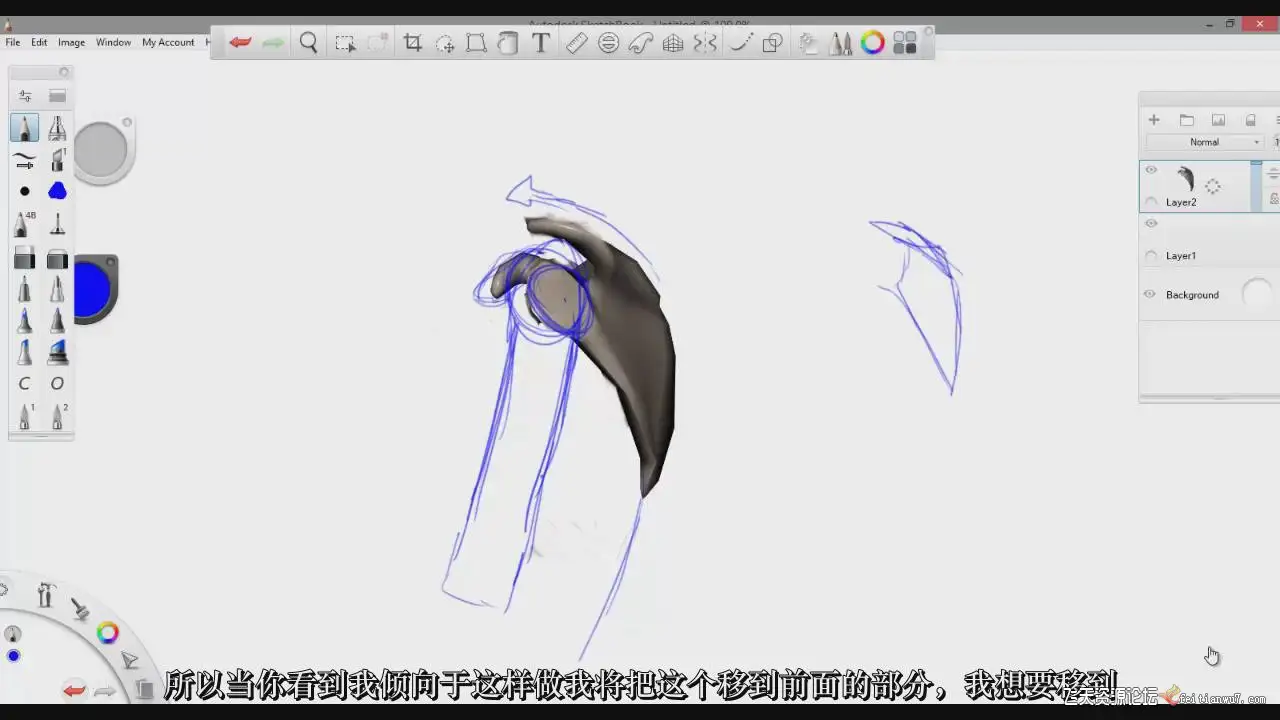Viewport: 1280px width, 720px height.
Task: Open the brush library icon
Action: pyautogui.click(x=57, y=96)
